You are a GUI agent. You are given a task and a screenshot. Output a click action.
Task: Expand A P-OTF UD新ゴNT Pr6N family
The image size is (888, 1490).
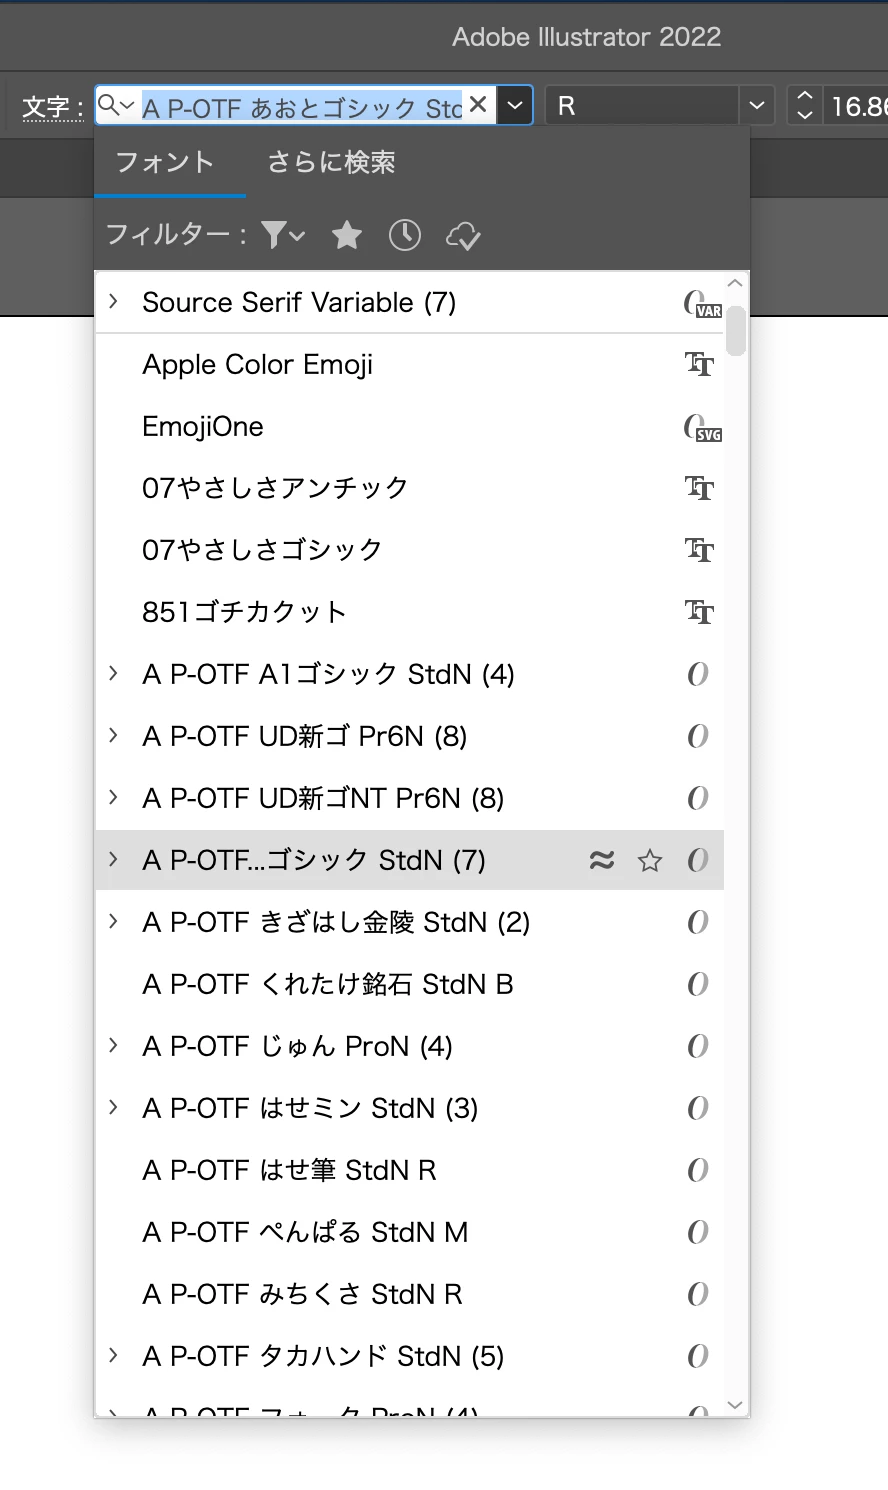[113, 797]
